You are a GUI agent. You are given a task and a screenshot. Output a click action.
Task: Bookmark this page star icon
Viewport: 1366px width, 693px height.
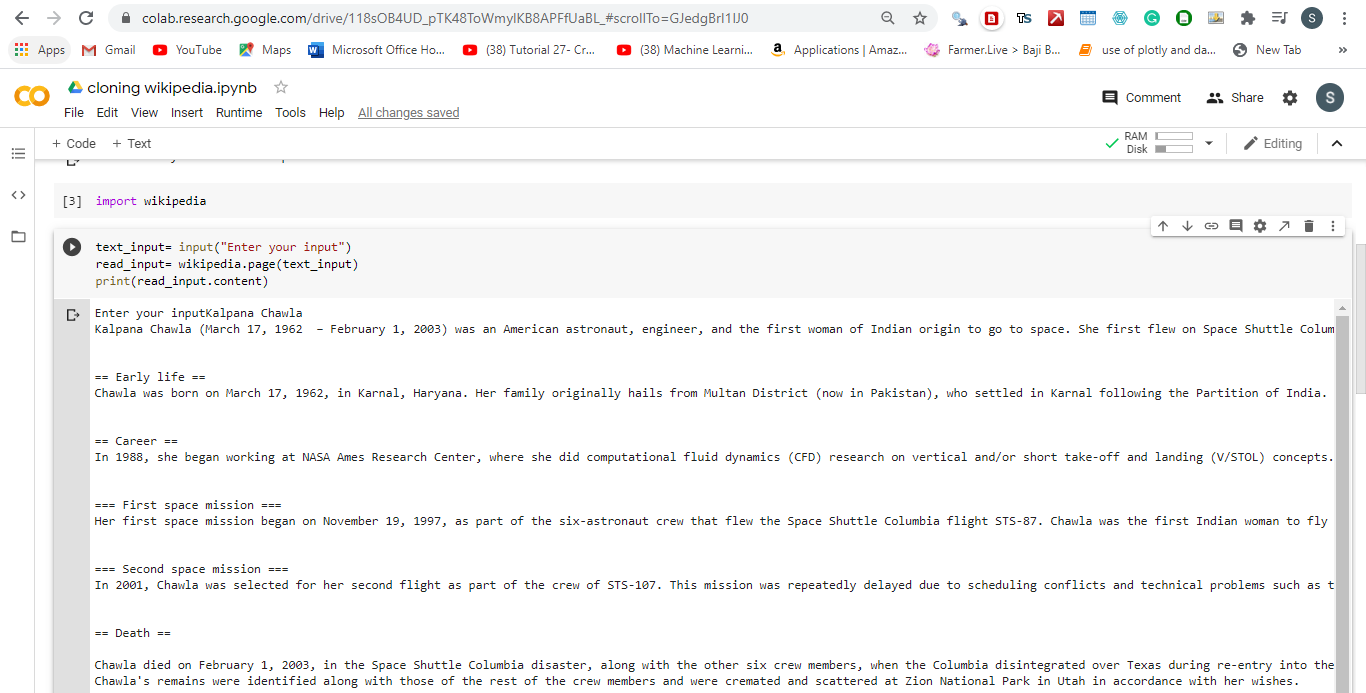coord(920,18)
